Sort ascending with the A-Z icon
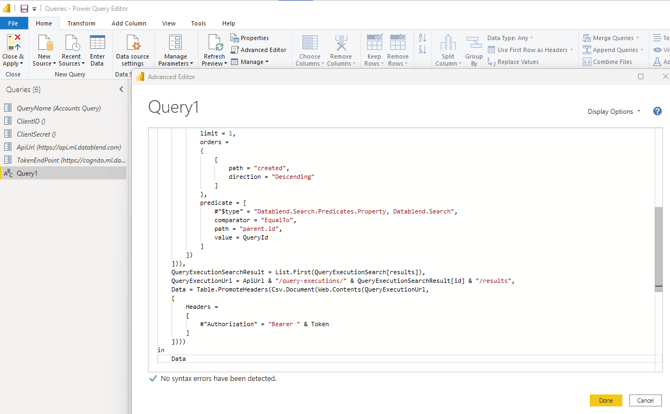Viewport: 670px width, 414px height. coord(422,38)
